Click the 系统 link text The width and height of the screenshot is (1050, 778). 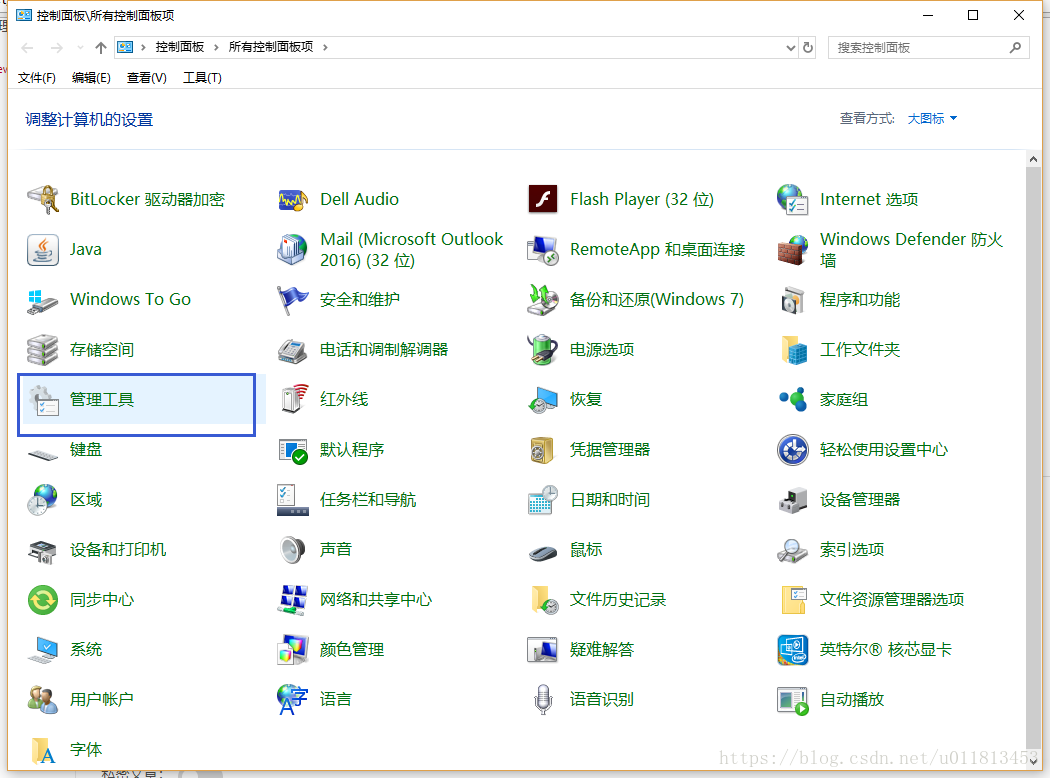tap(86, 649)
